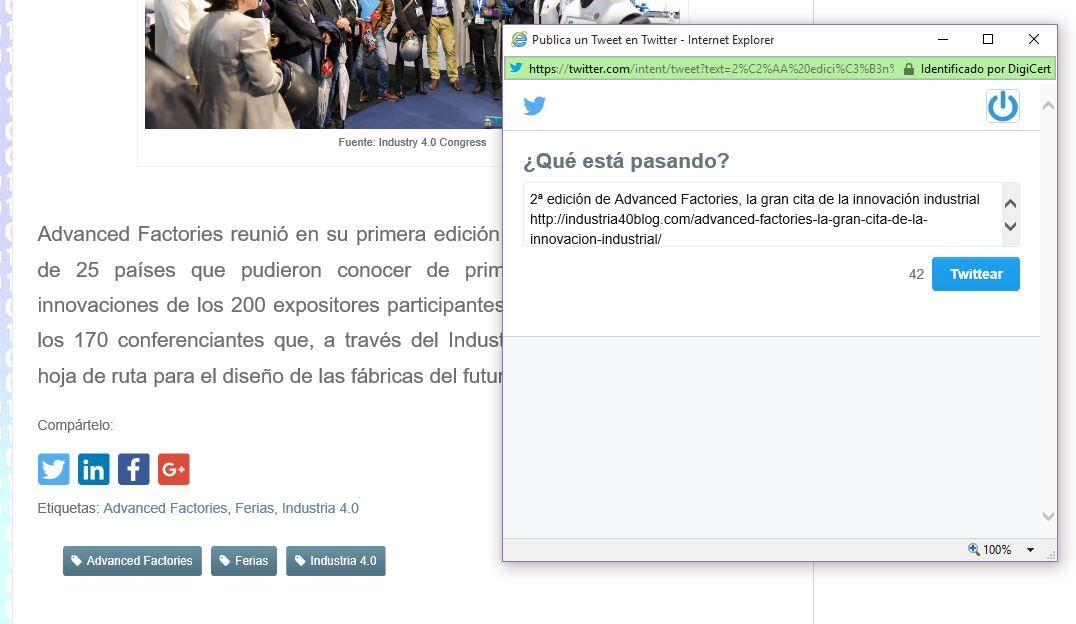Click the Twittear button
Image resolution: width=1076 pixels, height=624 pixels.
click(976, 274)
